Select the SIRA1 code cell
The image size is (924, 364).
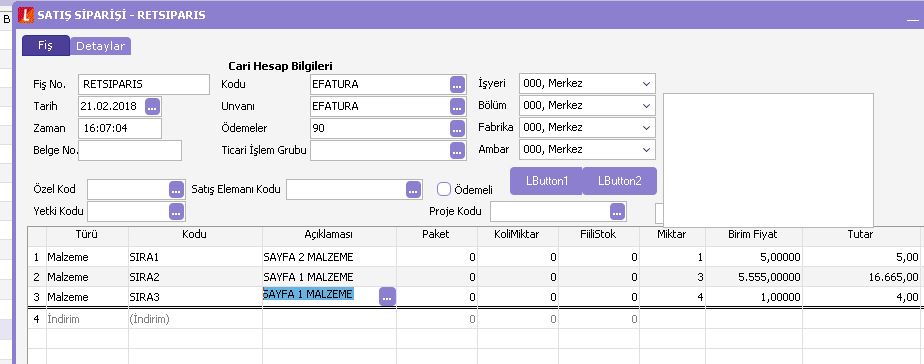(x=195, y=257)
